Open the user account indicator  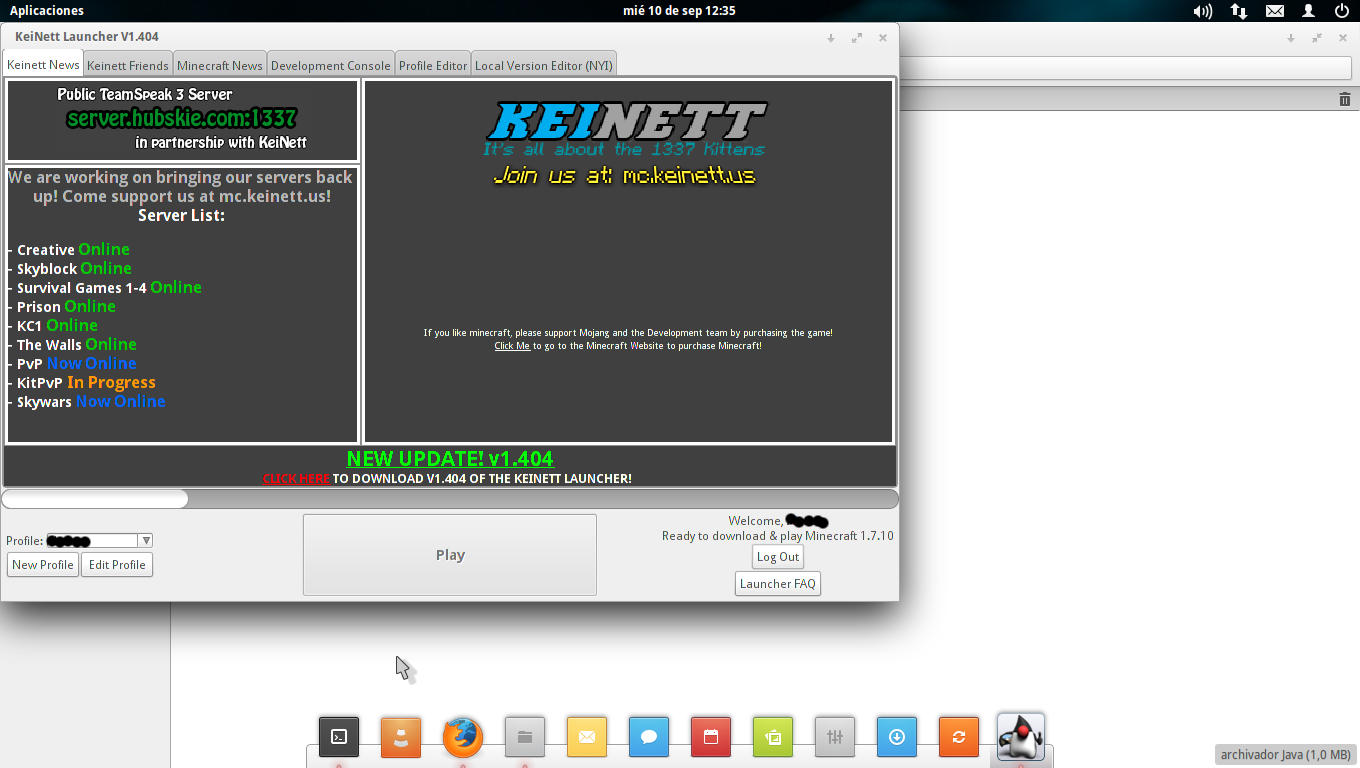tap(1309, 11)
